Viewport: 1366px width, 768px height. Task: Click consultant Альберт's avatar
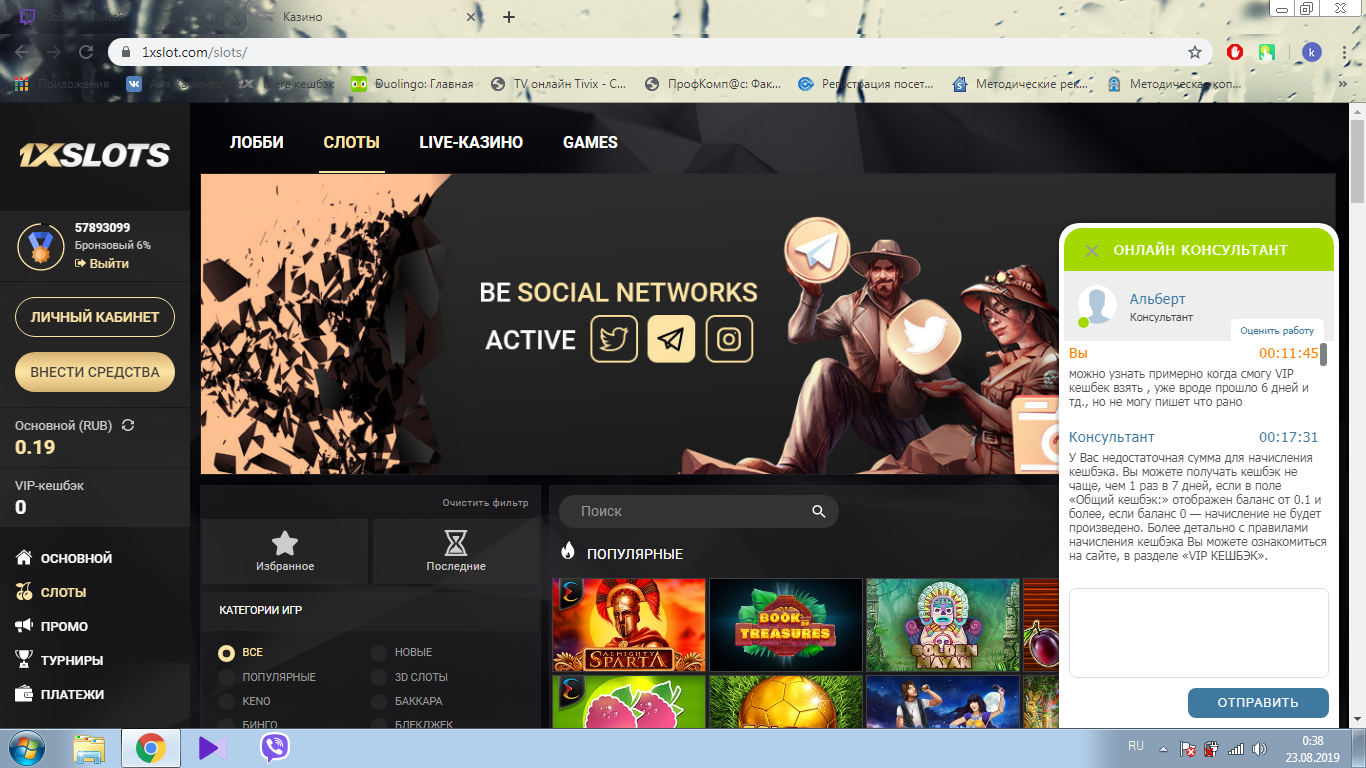pos(1096,306)
